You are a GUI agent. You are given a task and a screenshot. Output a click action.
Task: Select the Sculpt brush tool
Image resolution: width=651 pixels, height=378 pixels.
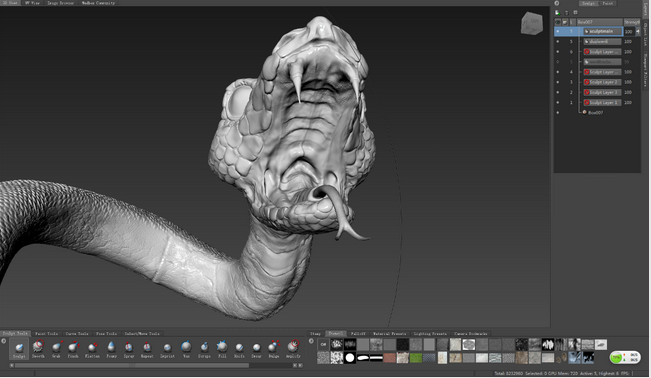(x=19, y=349)
